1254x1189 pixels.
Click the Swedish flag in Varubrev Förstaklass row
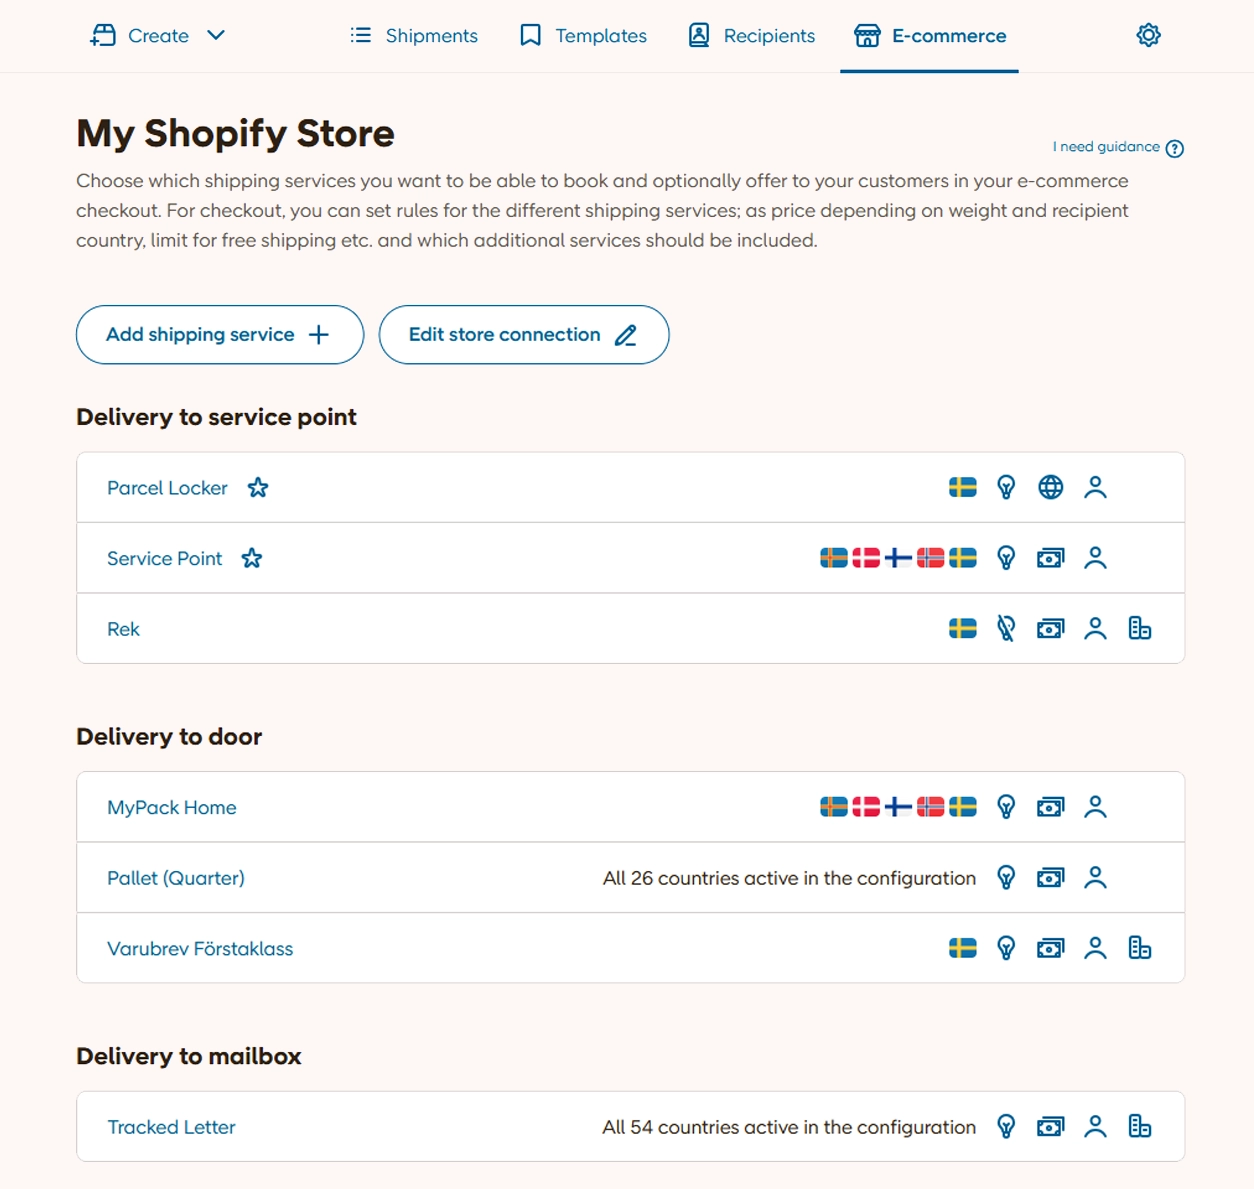click(962, 948)
